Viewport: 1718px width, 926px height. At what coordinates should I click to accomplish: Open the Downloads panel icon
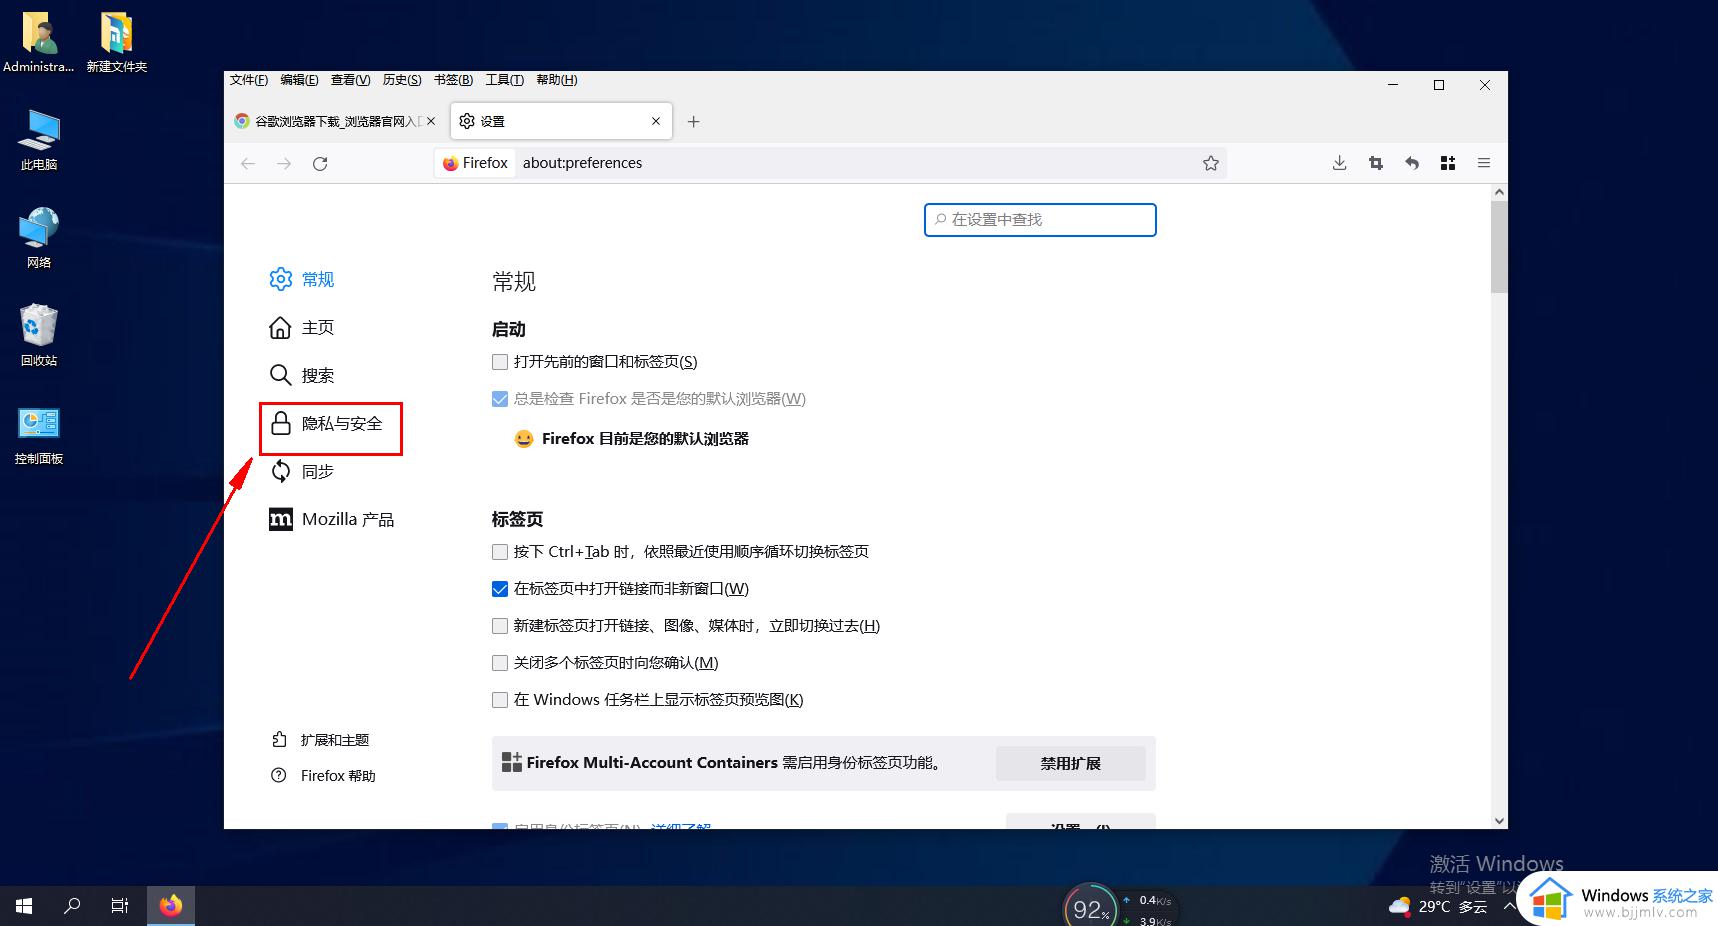click(1340, 163)
